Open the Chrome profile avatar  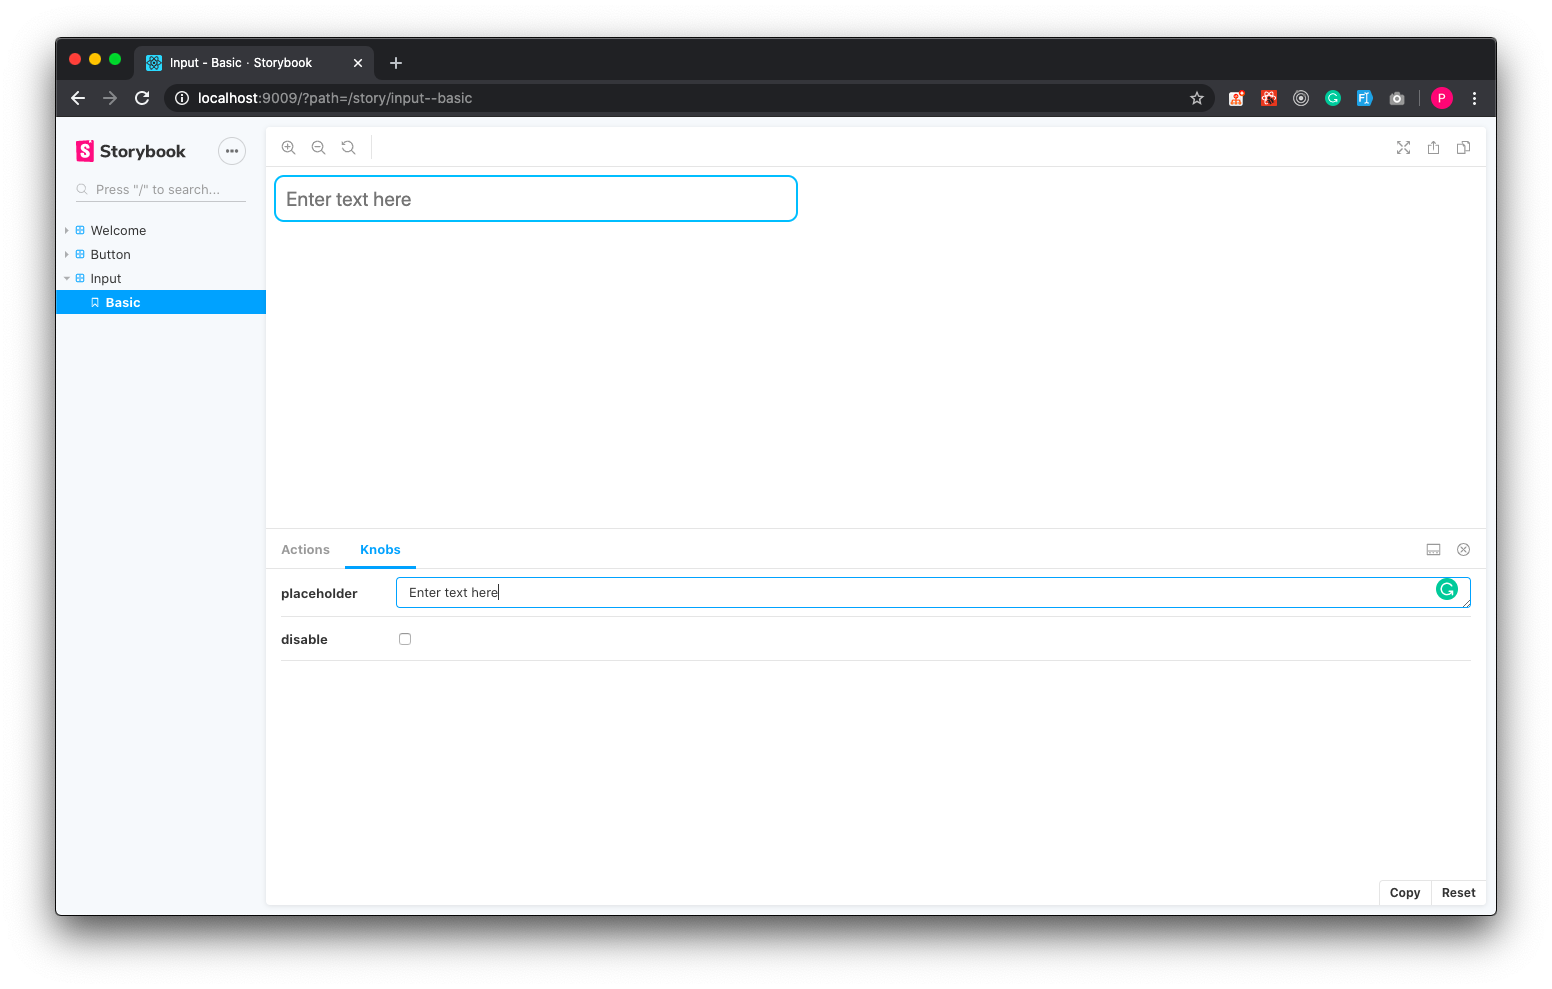click(1441, 98)
